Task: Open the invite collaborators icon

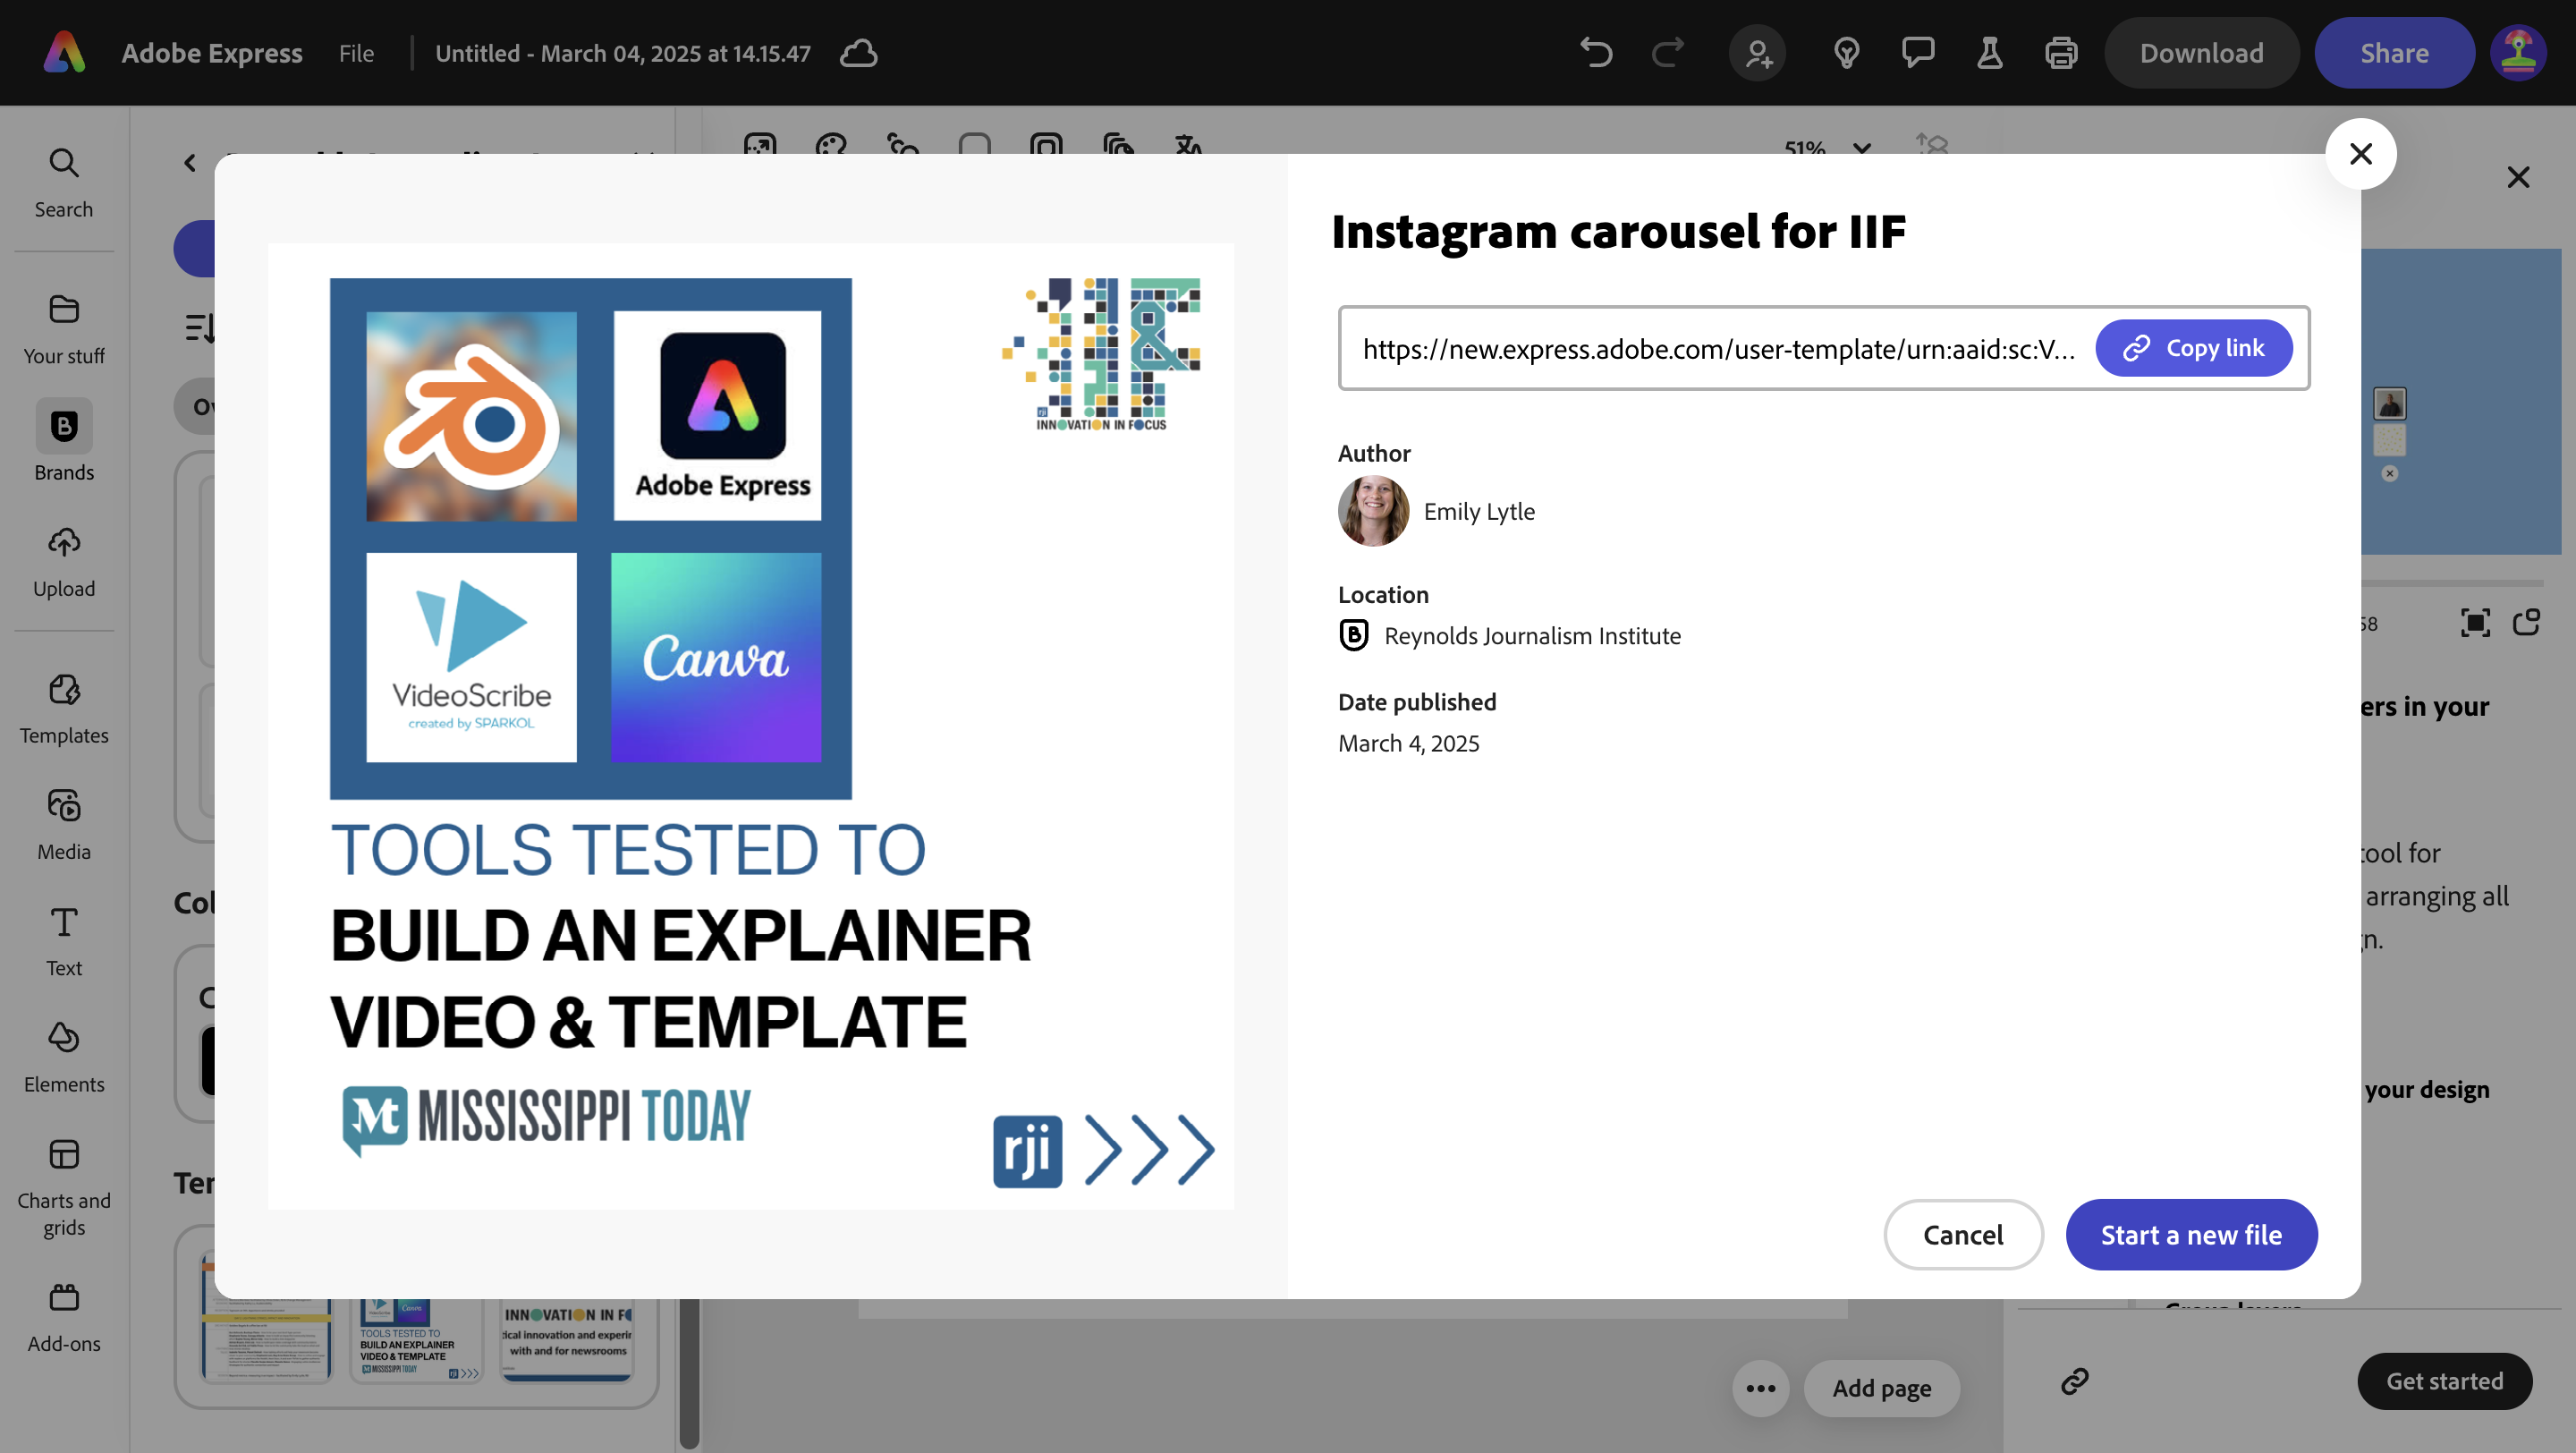Action: [1758, 53]
